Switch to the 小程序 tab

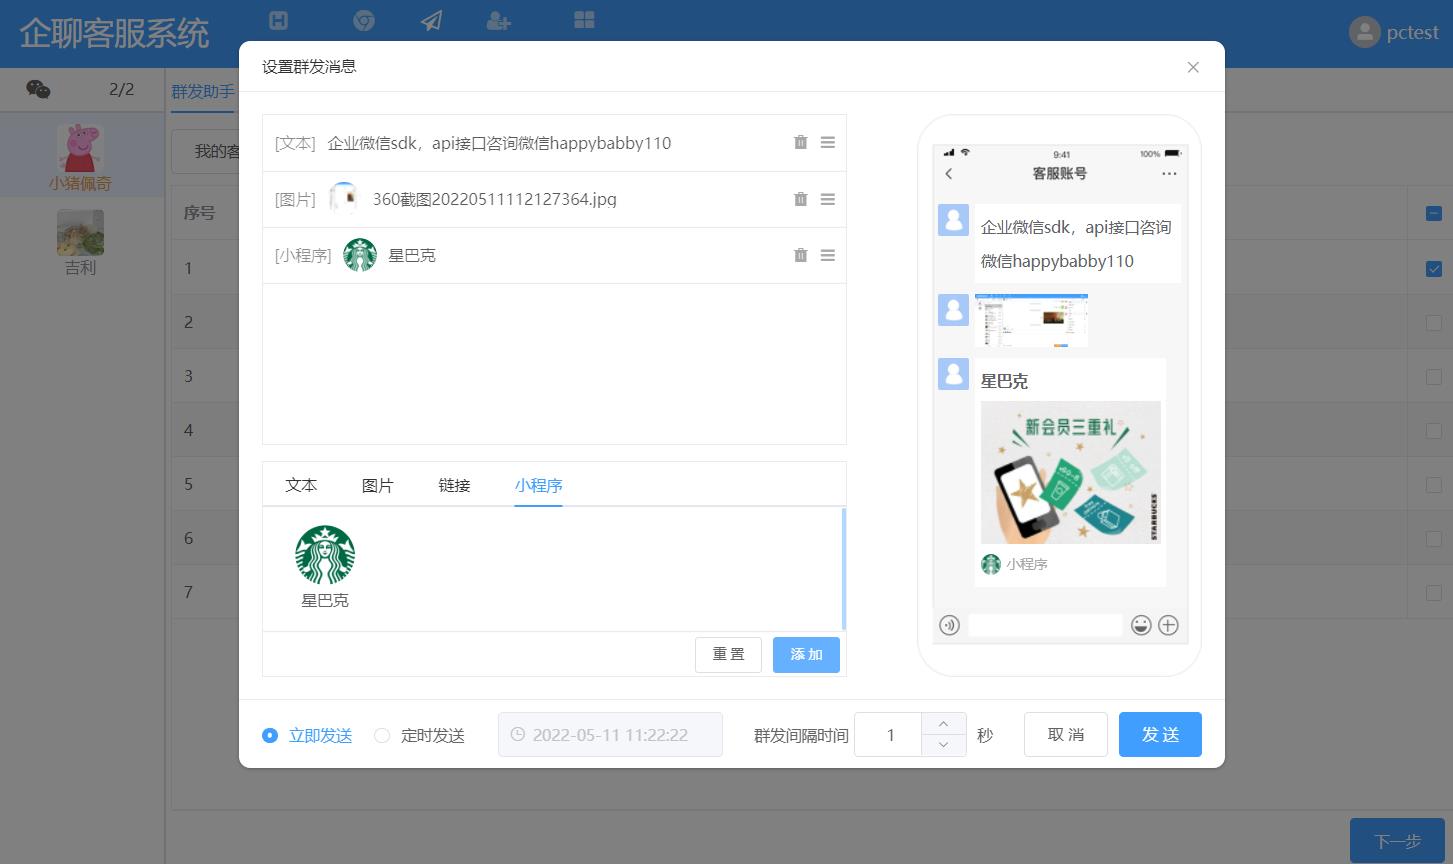539,485
